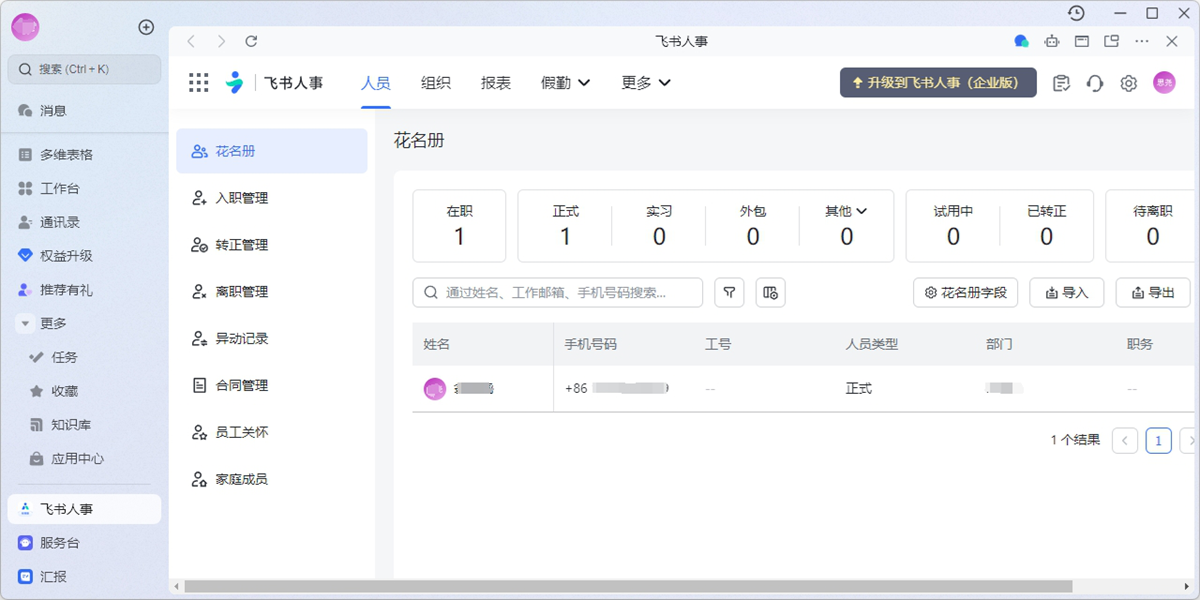Image resolution: width=1200 pixels, height=600 pixels.
Task: Open 消息 in the left sidebar
Action: [x=84, y=111]
